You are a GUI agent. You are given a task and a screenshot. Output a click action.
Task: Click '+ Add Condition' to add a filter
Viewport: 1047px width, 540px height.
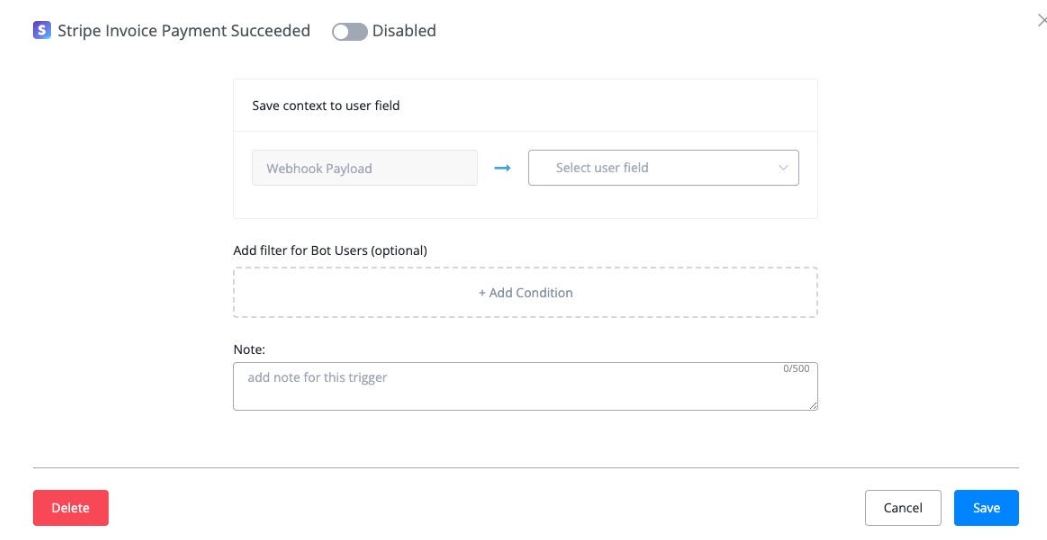click(525, 293)
